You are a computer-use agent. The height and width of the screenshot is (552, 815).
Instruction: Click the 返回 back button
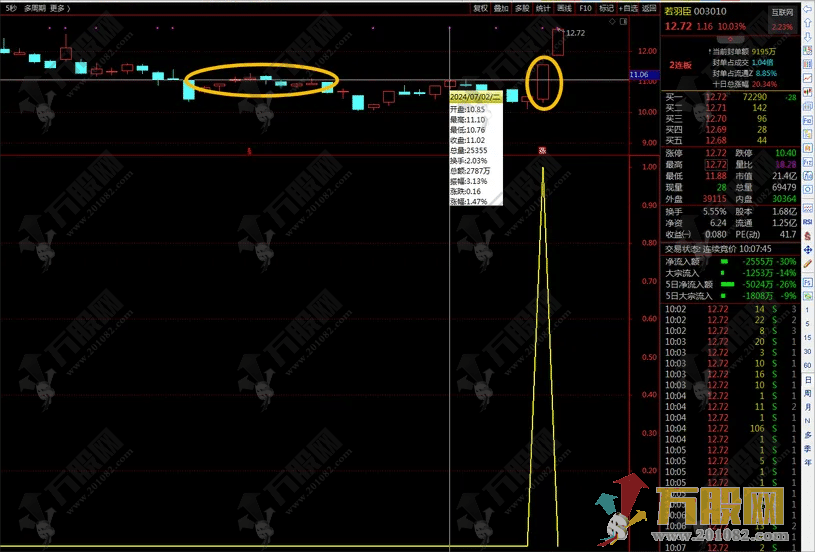(649, 8)
